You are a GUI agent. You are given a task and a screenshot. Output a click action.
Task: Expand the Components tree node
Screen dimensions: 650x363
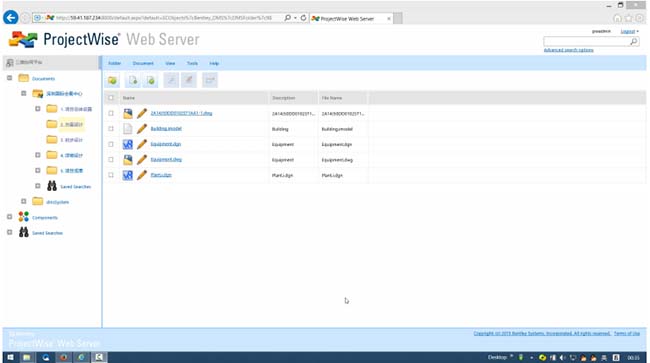pyautogui.click(x=10, y=217)
